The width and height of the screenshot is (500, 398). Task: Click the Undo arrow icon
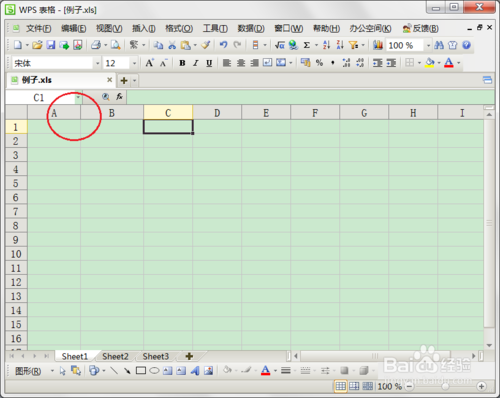coord(224,45)
